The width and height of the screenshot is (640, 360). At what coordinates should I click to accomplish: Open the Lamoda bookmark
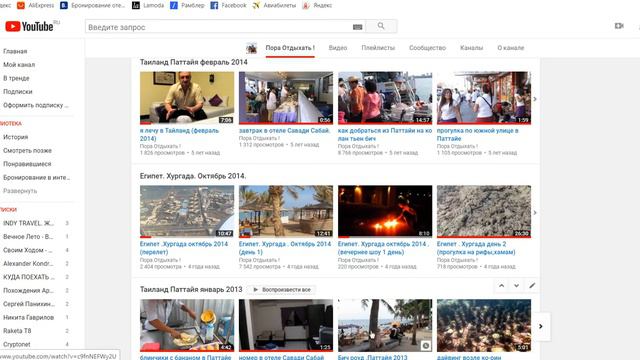pyautogui.click(x=148, y=5)
